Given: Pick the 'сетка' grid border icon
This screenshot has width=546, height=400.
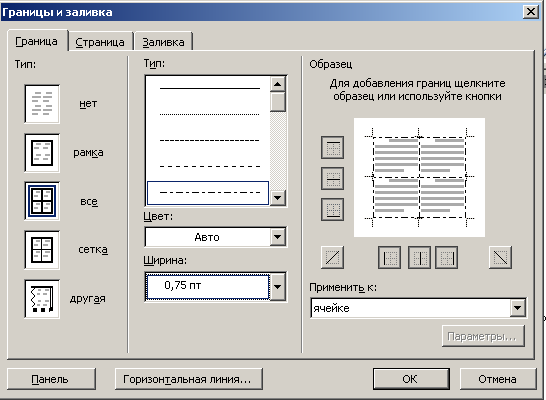Looking at the screenshot, I should (42, 250).
